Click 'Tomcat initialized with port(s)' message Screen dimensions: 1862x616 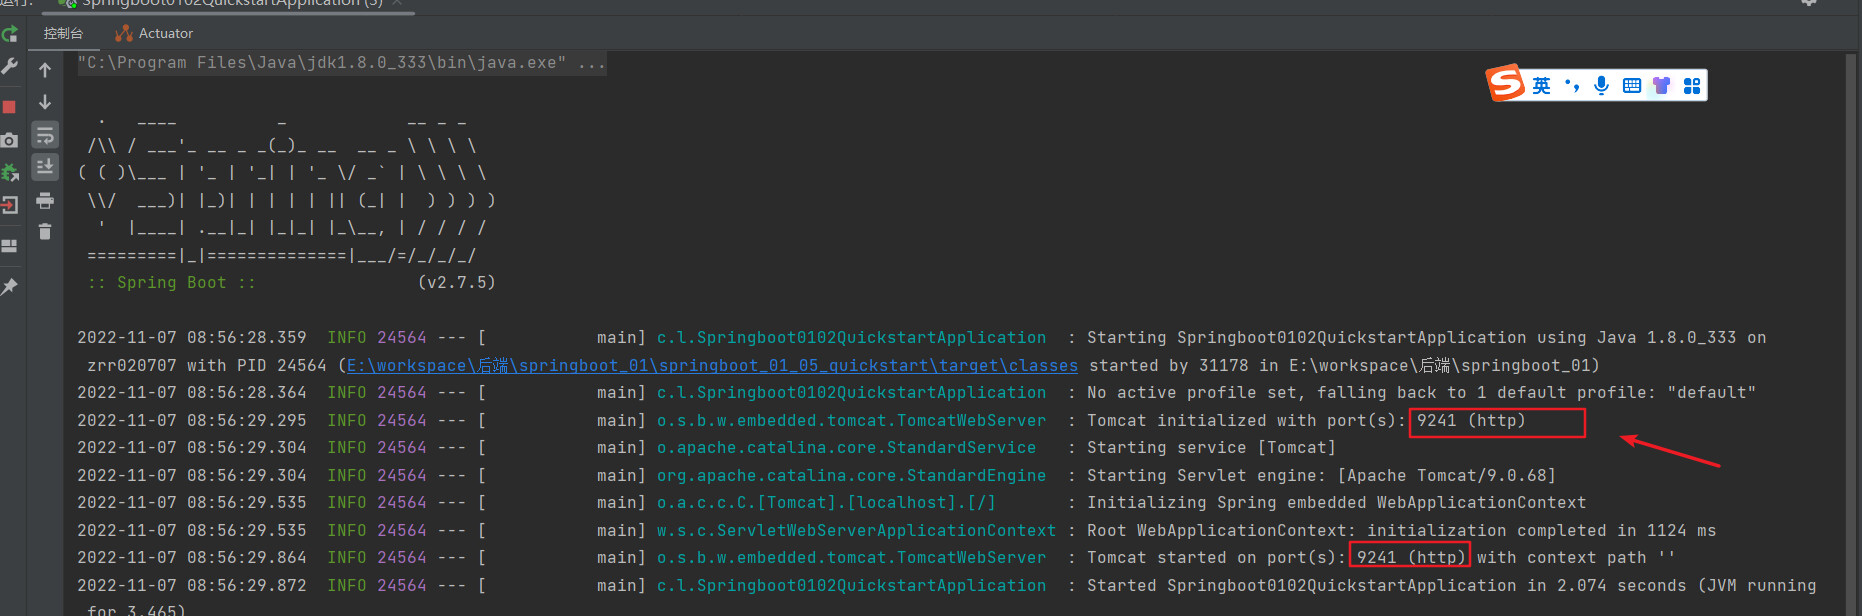coord(1246,421)
